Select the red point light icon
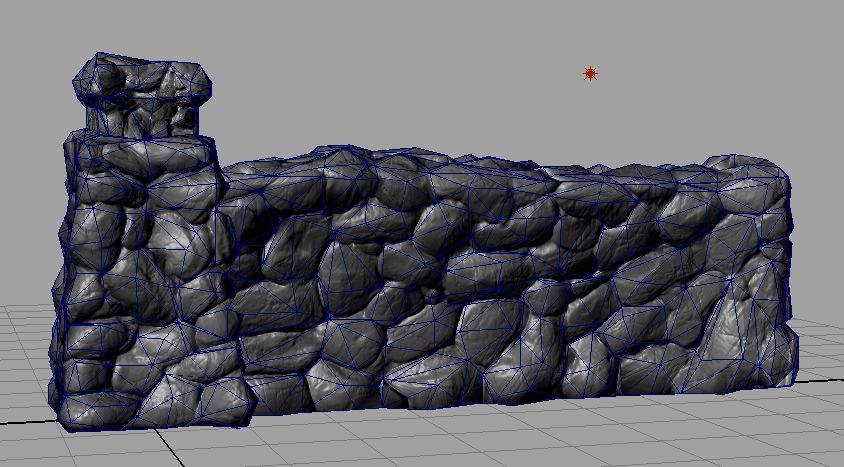This screenshot has height=467, width=844. 590,74
